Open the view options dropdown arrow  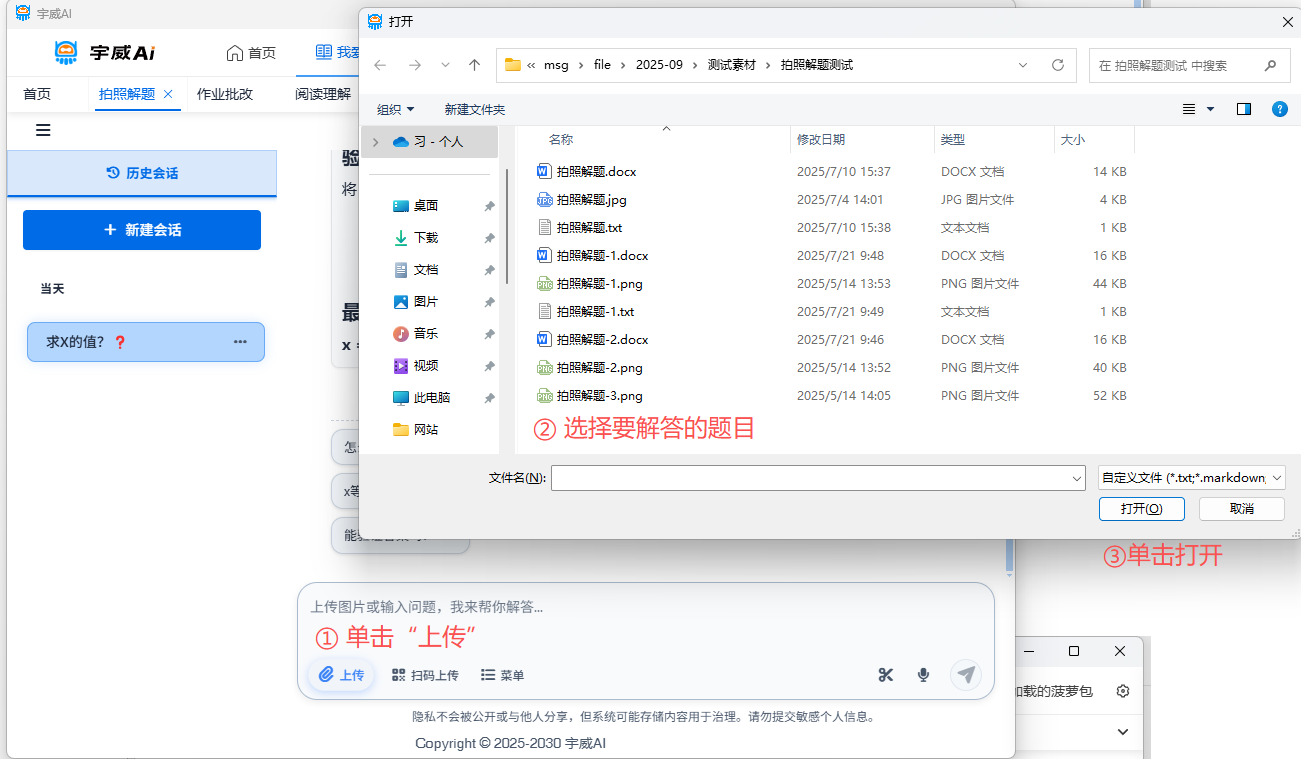[x=1211, y=109]
